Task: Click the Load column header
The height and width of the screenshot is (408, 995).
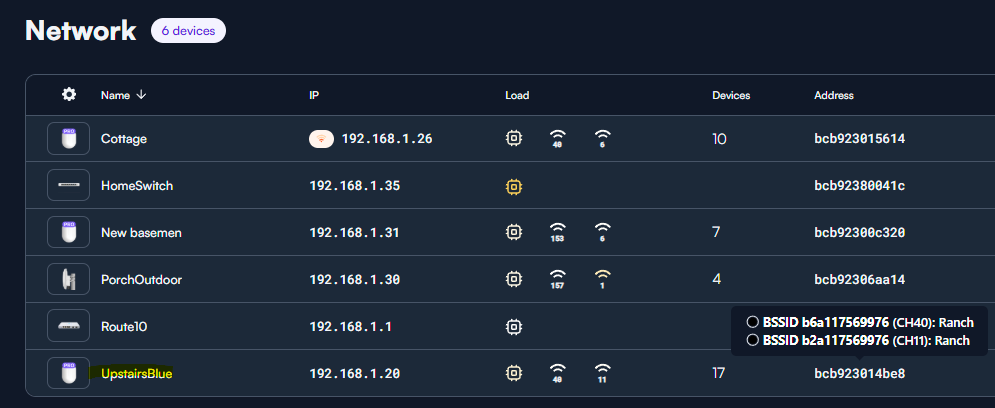Action: point(517,95)
